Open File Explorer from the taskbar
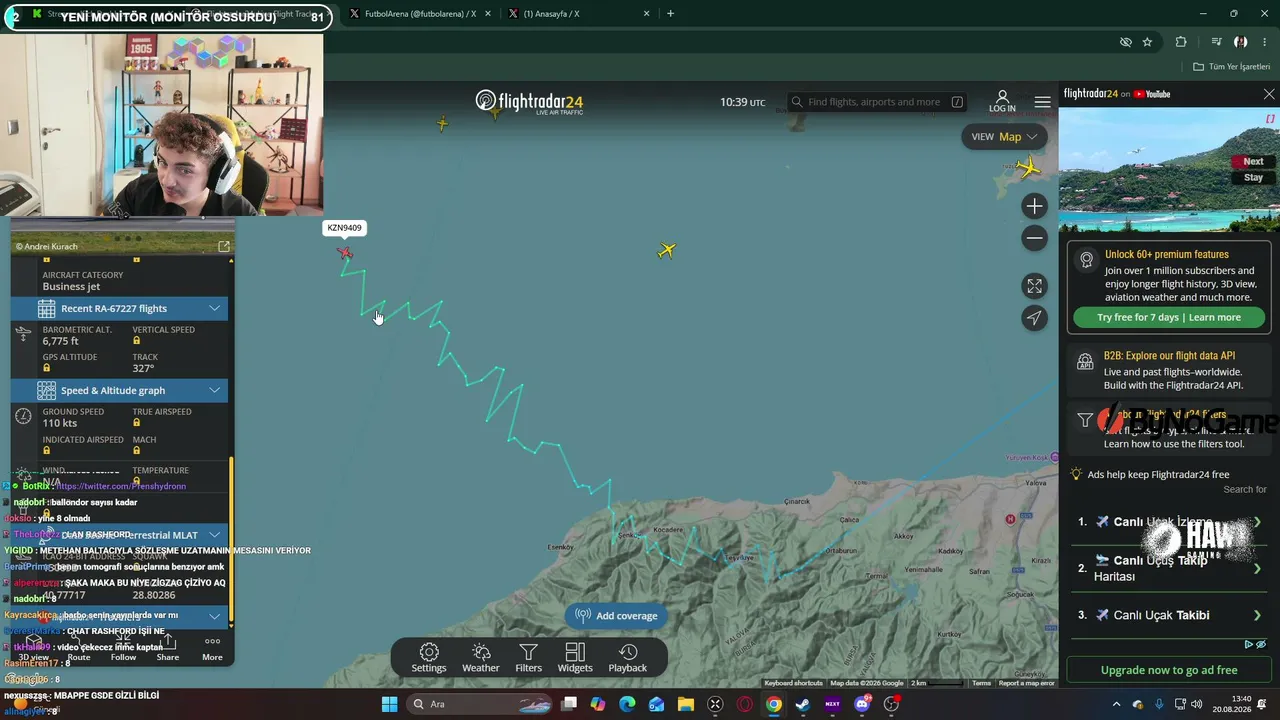Viewport: 1280px width, 720px height. coord(686,704)
